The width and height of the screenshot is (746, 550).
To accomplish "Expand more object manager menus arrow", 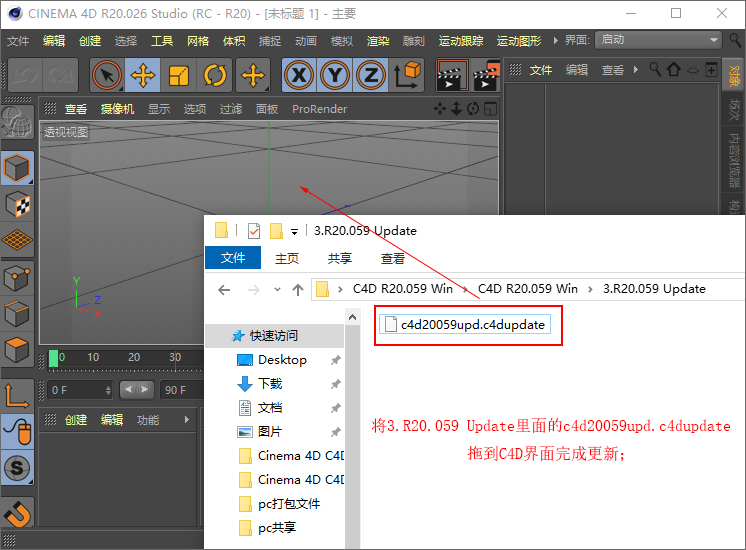I will coord(636,70).
